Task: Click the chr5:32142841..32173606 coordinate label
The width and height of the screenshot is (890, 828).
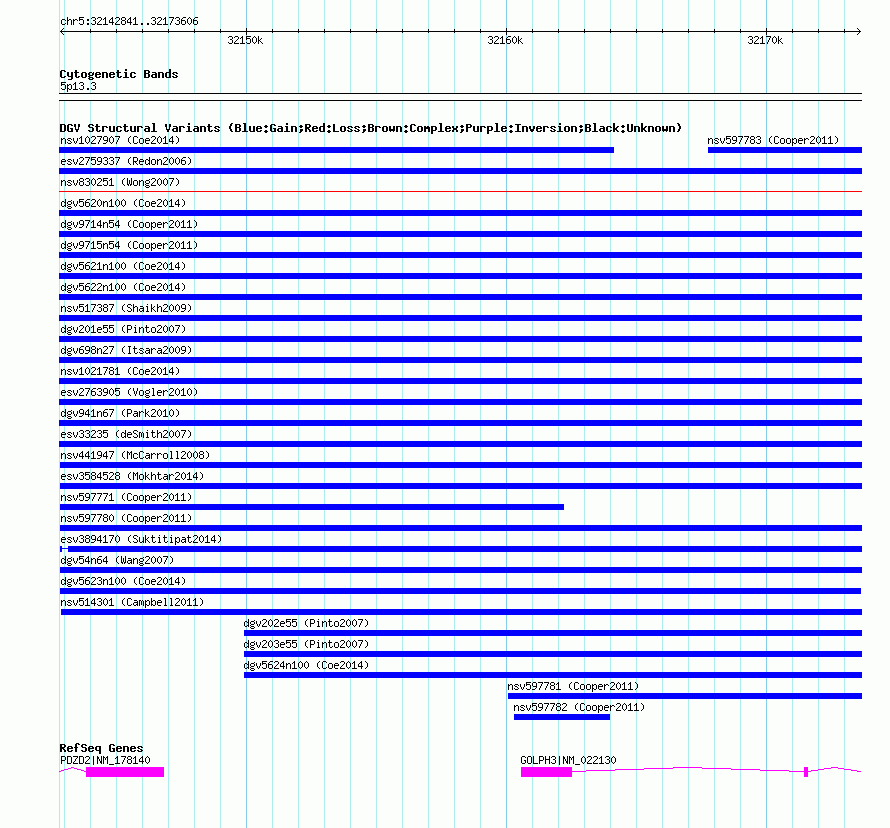Action: [129, 22]
